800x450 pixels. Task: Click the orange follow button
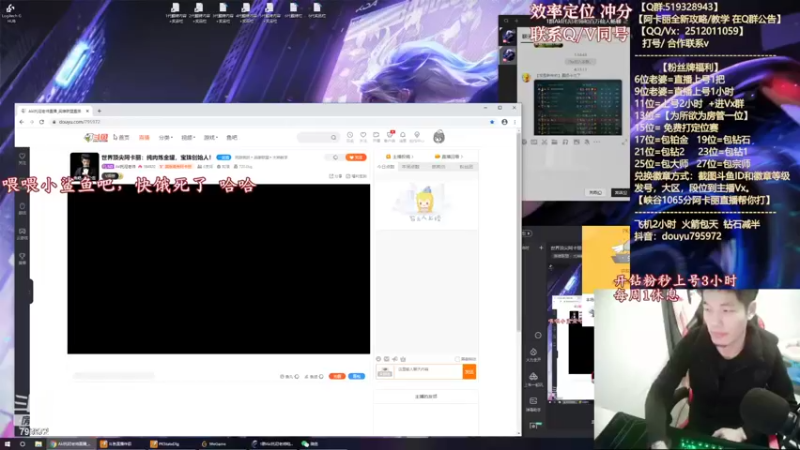click(356, 157)
